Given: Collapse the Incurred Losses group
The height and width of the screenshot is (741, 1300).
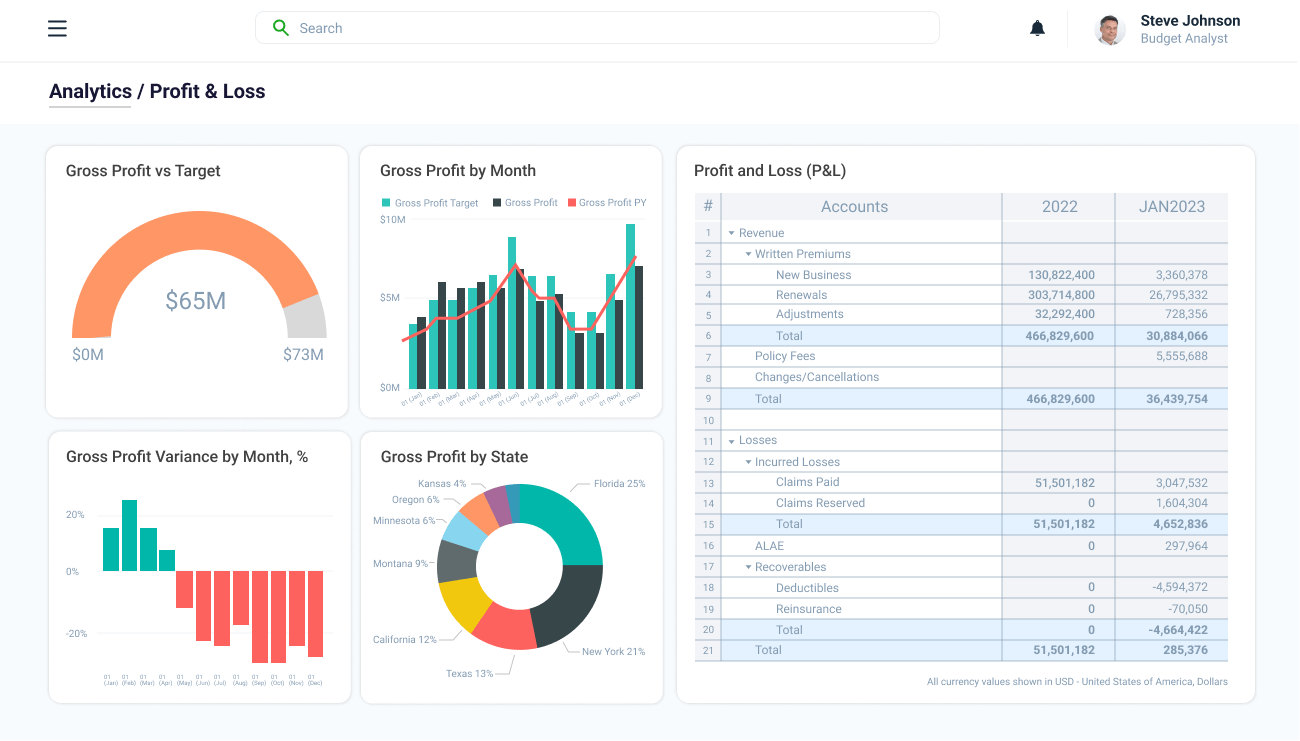Looking at the screenshot, I should (x=748, y=462).
